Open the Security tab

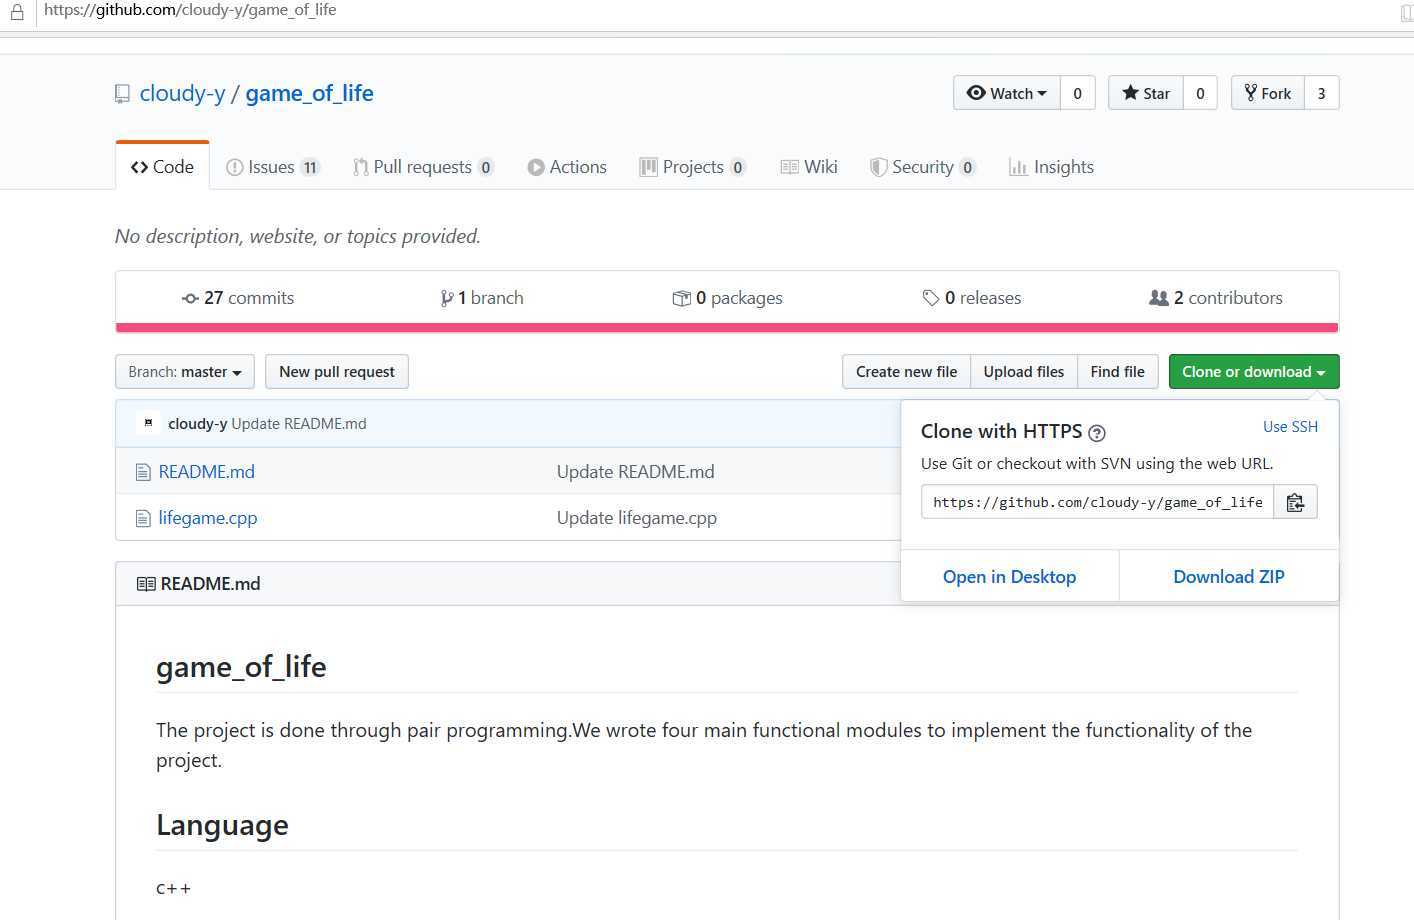[922, 167]
